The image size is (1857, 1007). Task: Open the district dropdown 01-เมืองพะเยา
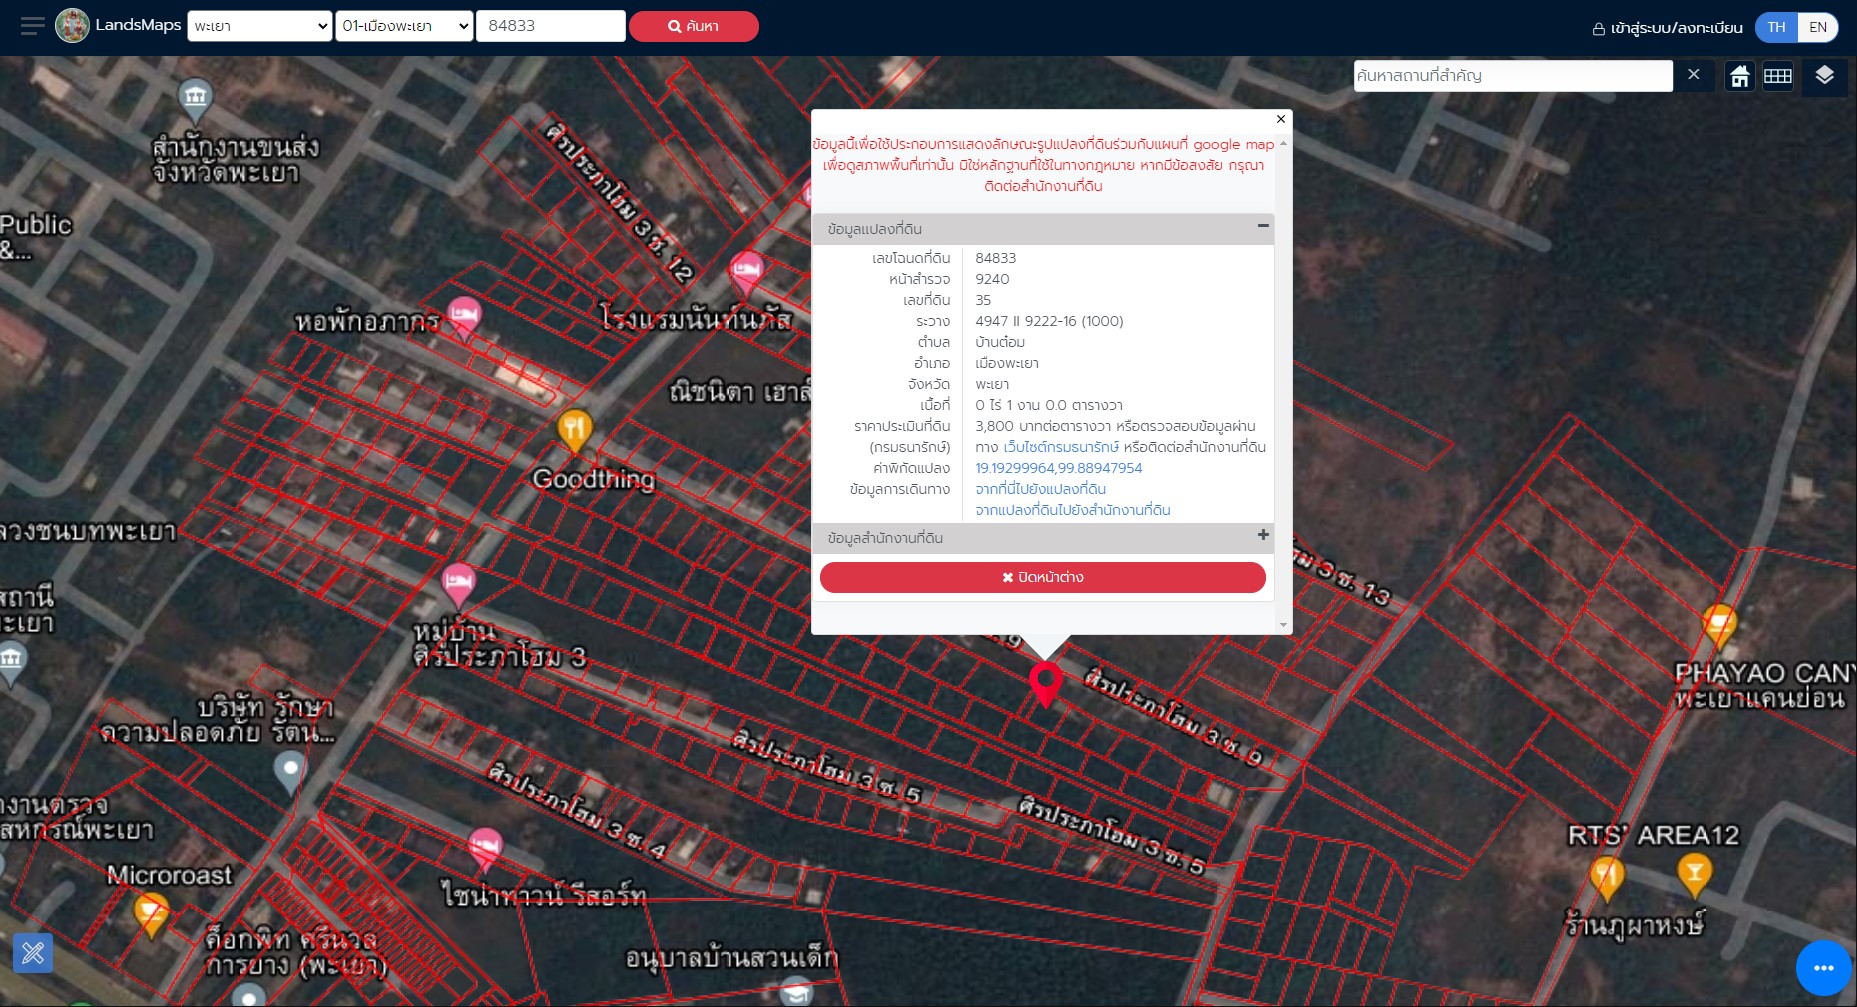(405, 26)
